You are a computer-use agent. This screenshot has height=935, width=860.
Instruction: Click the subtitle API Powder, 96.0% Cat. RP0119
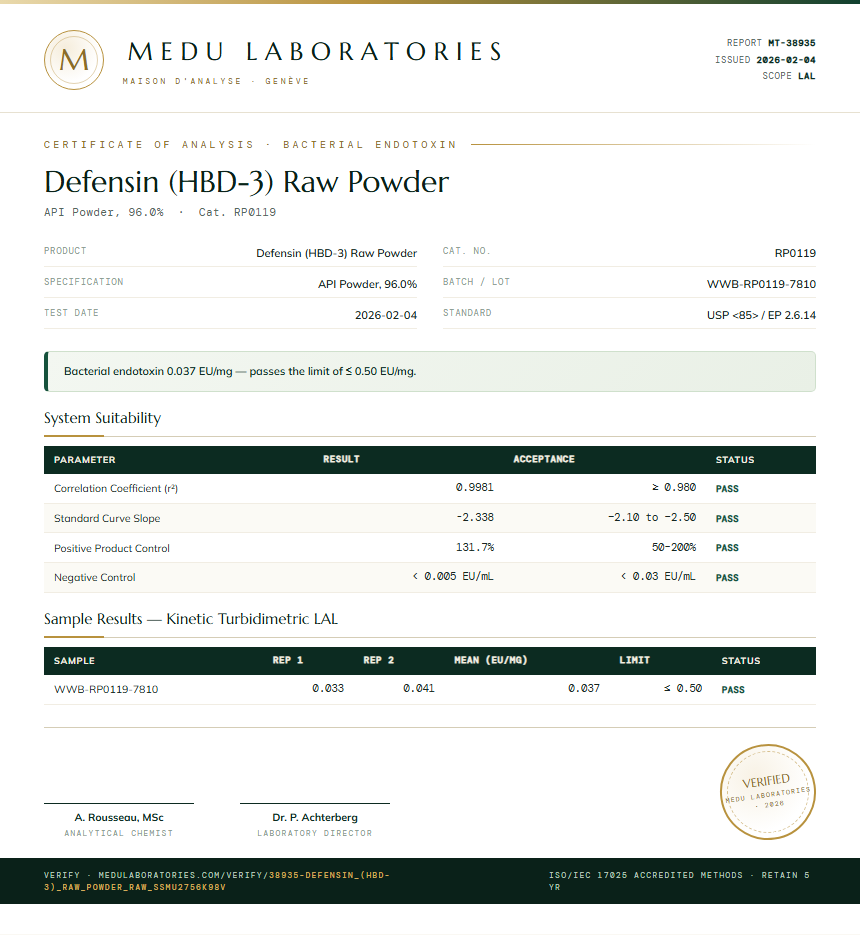(160, 212)
